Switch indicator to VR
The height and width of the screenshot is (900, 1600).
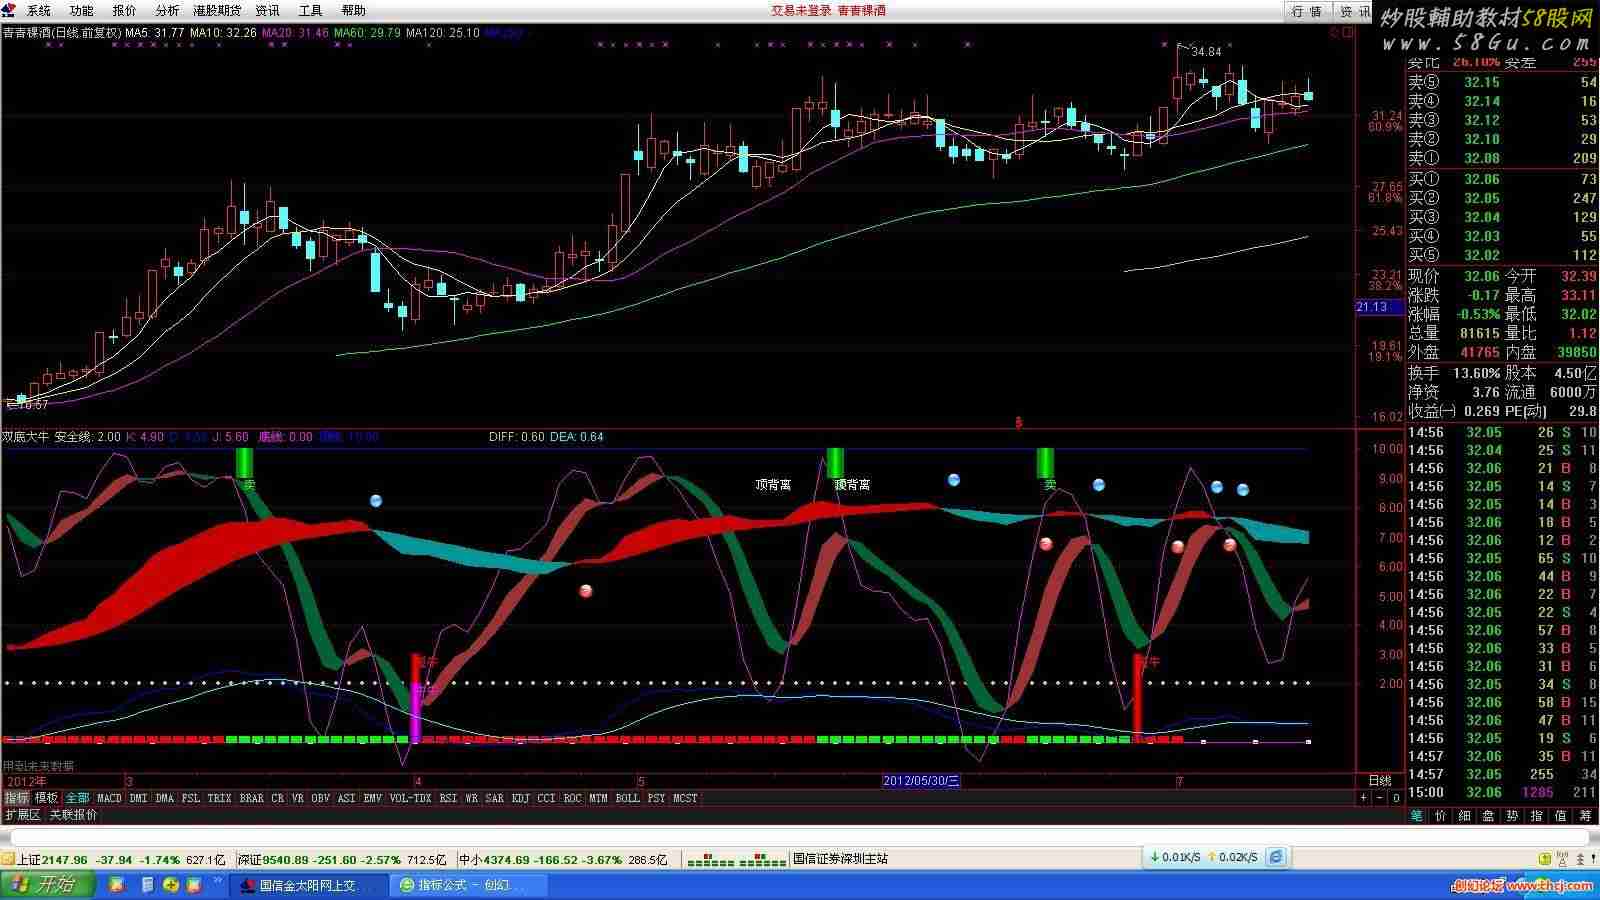(298, 798)
